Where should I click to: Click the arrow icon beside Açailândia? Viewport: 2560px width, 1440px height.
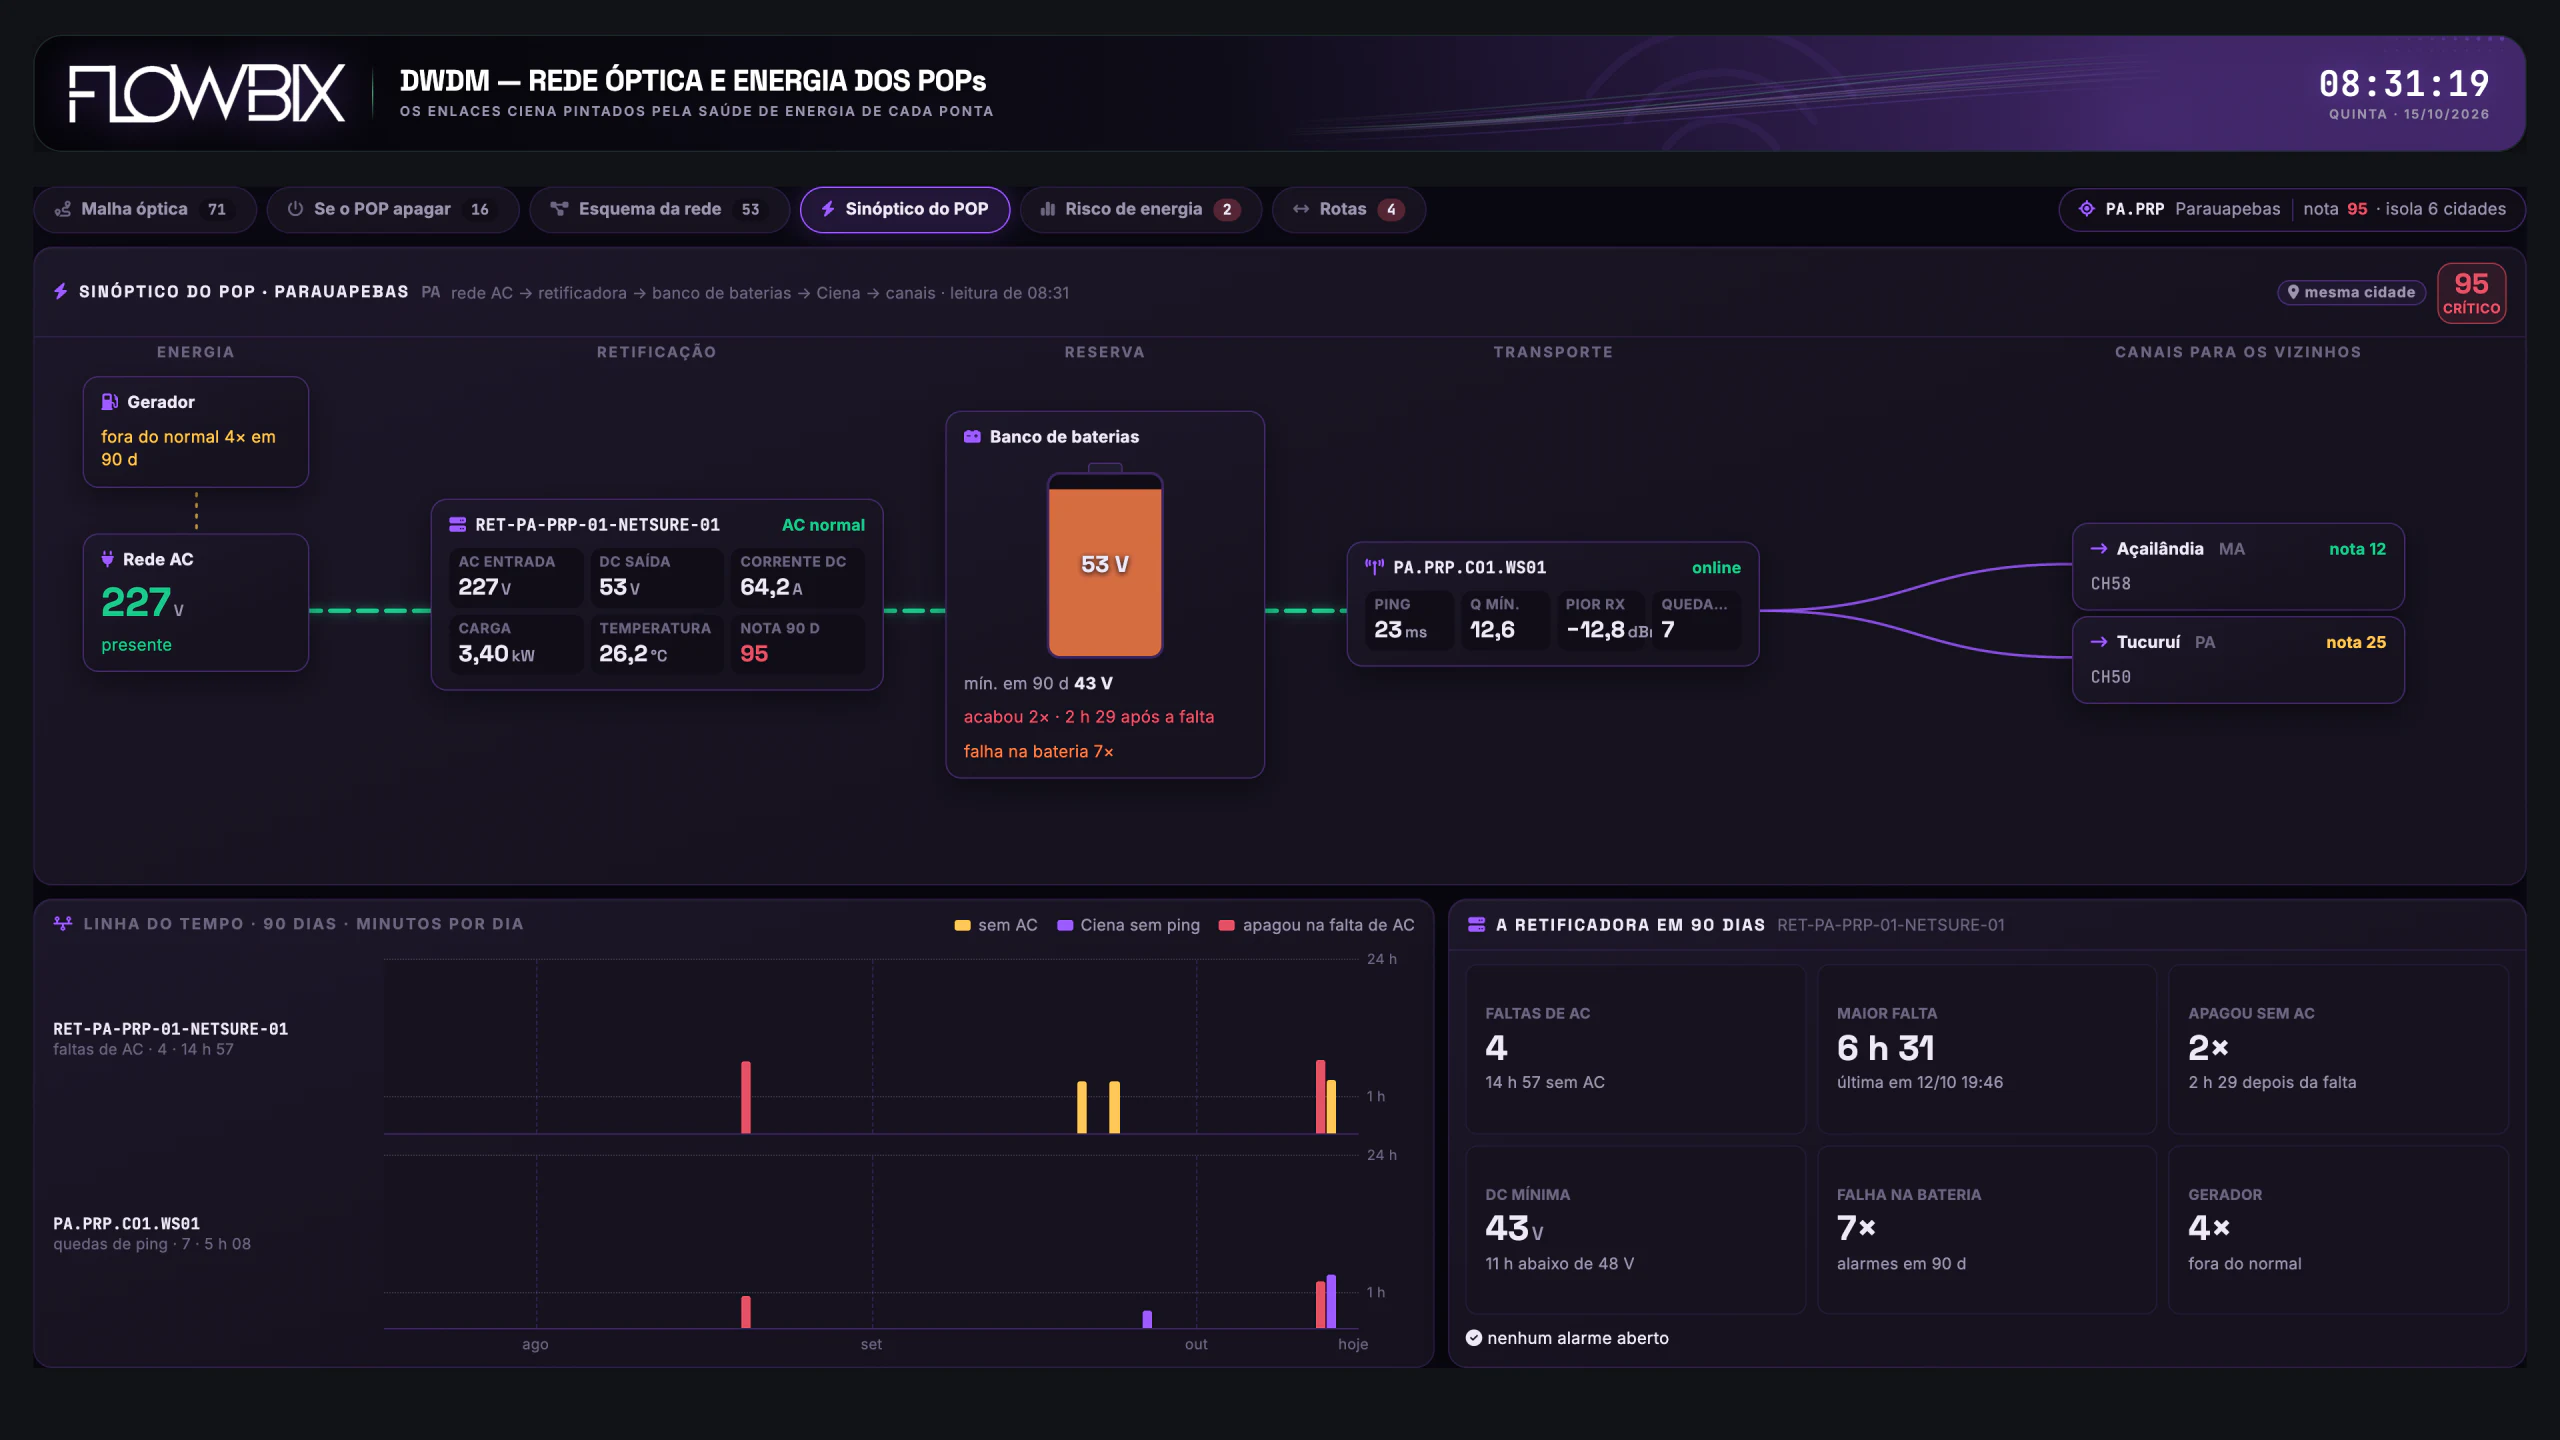[x=2099, y=548]
